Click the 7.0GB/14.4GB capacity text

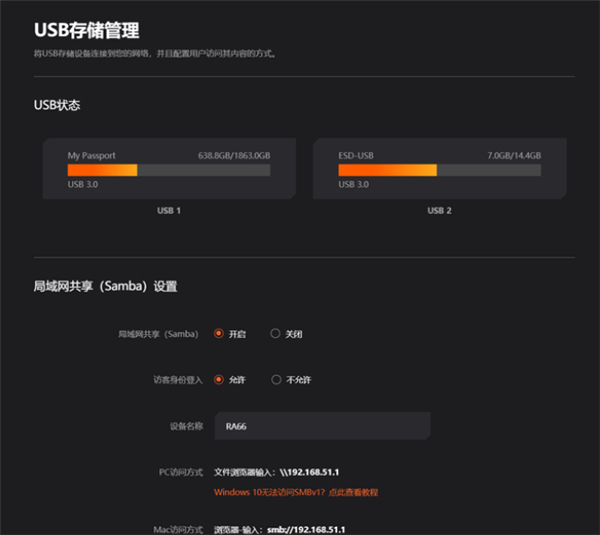[x=514, y=156]
